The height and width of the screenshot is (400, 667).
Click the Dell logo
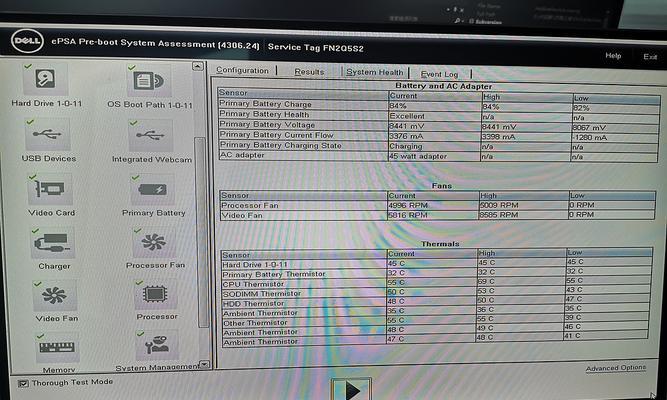coord(28,41)
